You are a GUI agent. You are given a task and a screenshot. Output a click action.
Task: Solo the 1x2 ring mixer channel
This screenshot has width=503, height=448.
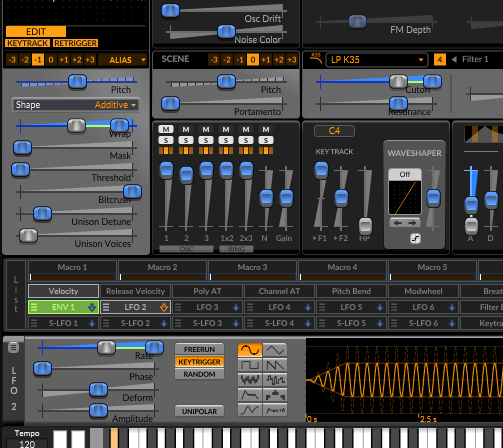(x=226, y=140)
